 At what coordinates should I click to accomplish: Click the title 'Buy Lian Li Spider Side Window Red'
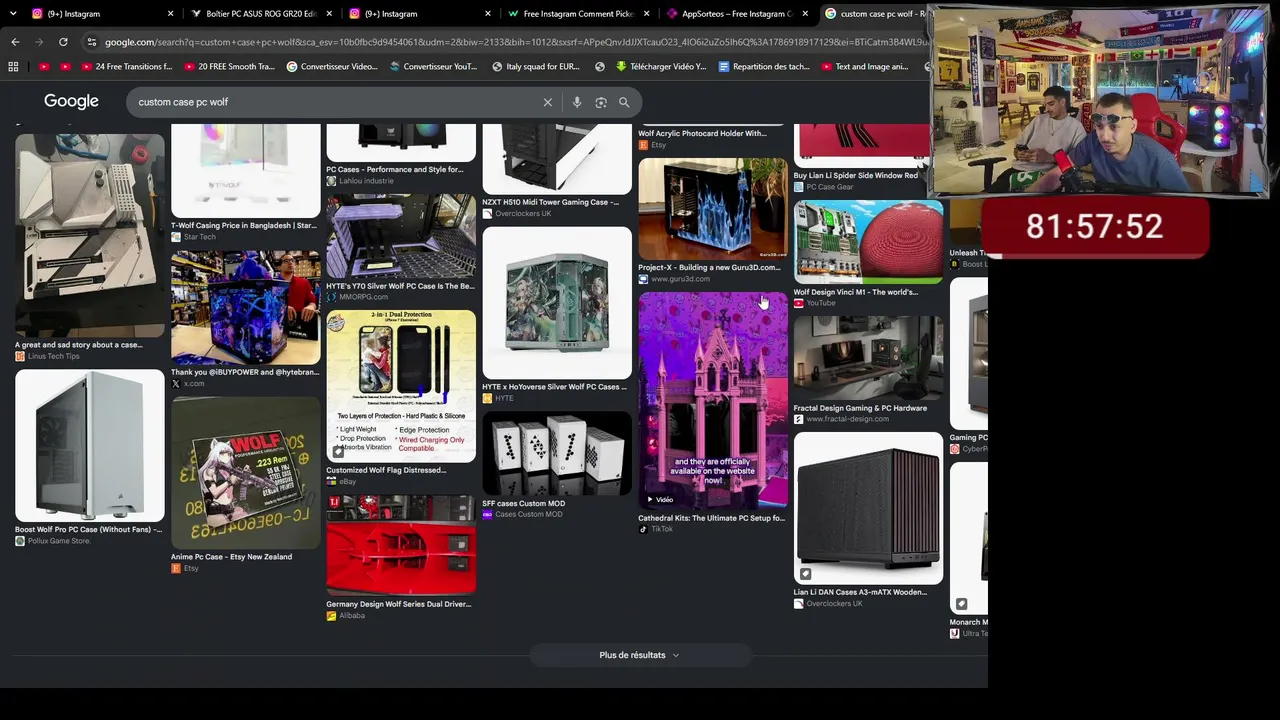coord(856,176)
